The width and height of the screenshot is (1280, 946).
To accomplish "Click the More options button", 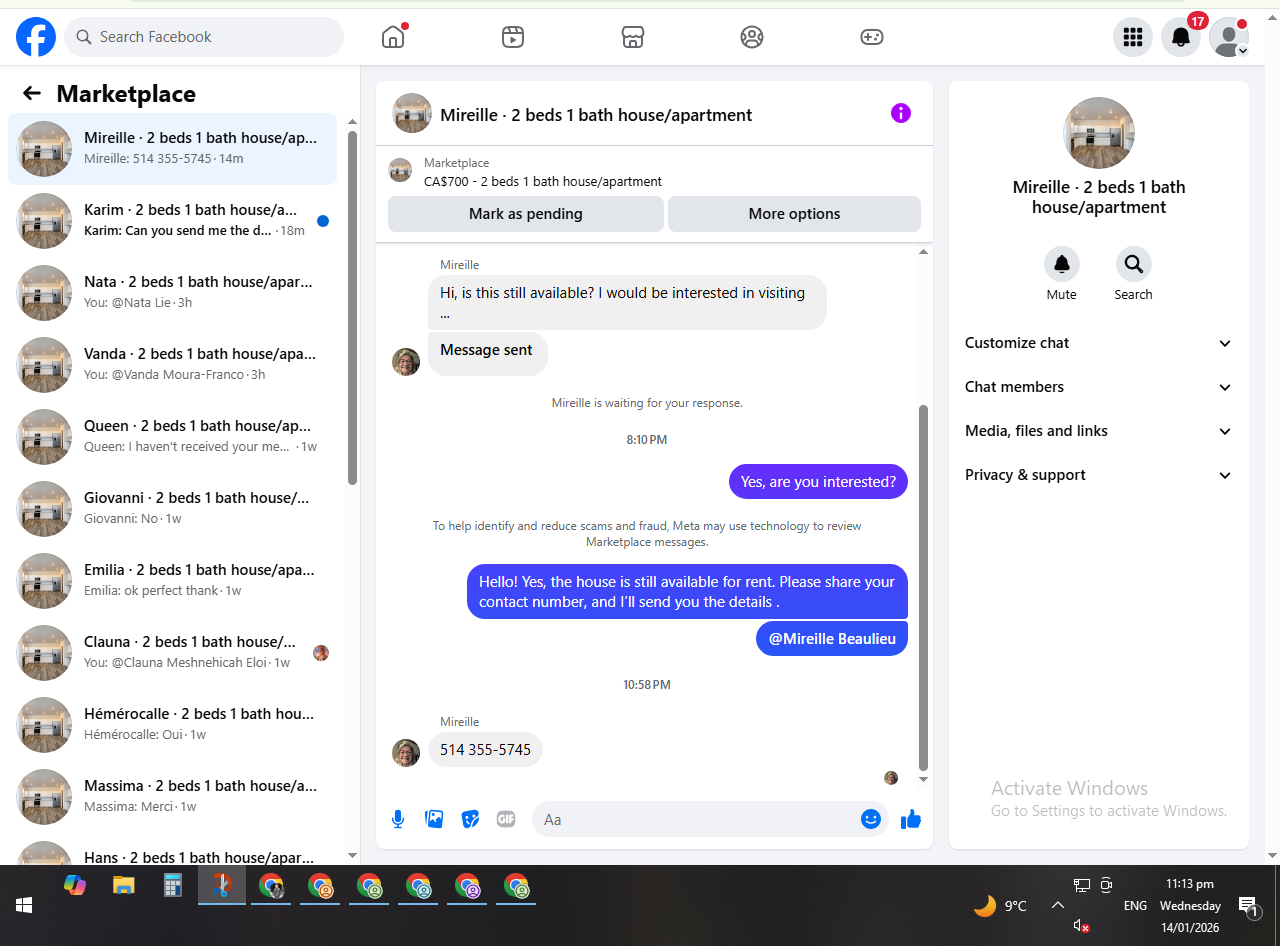I will click(x=794, y=214).
